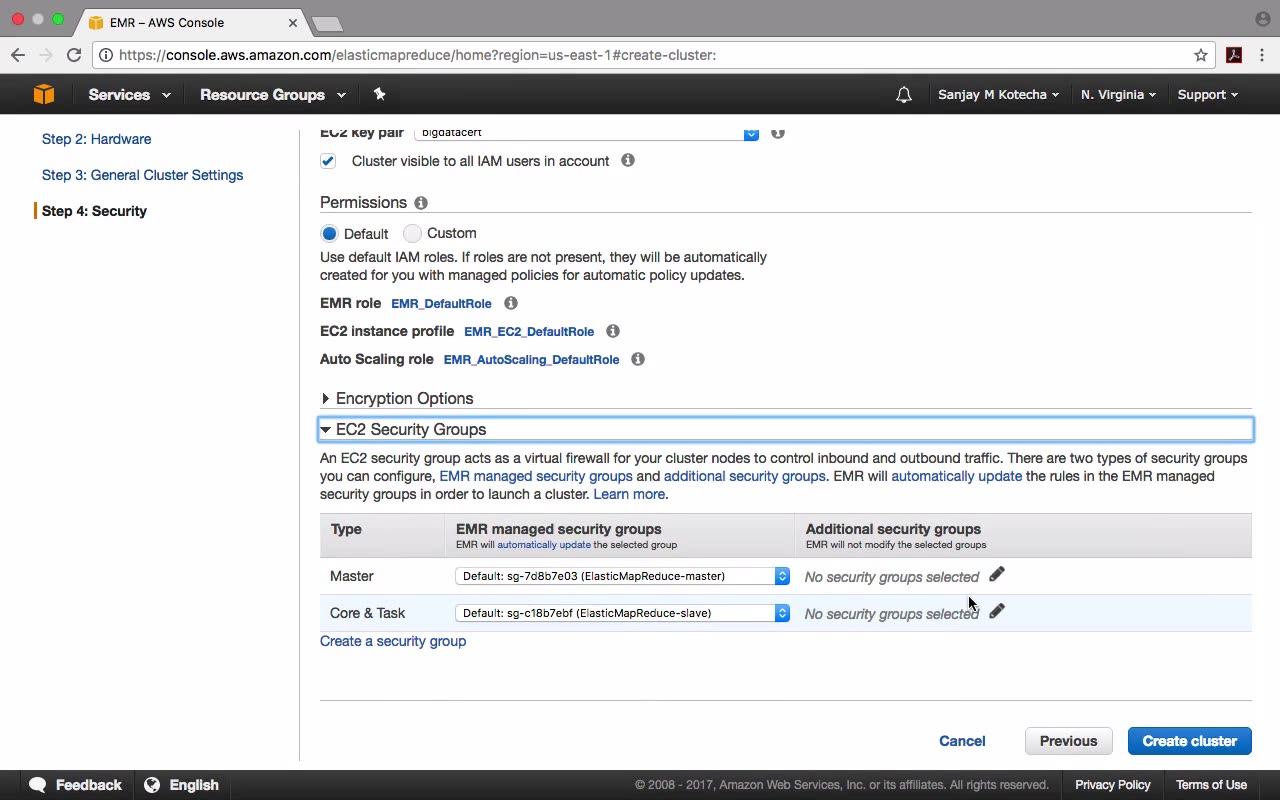Open the Terms of Use link
Image resolution: width=1280 pixels, height=800 pixels.
[x=1211, y=785]
